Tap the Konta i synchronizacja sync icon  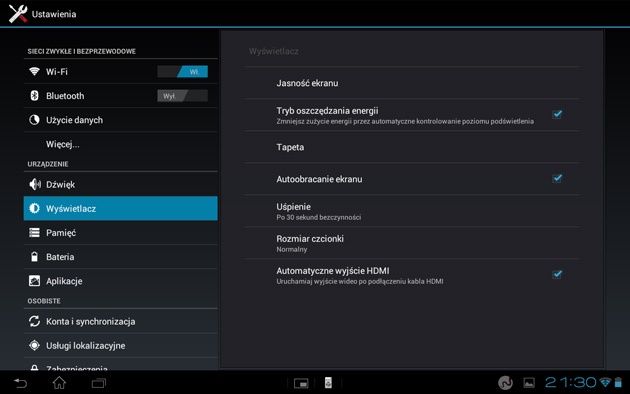click(x=35, y=321)
